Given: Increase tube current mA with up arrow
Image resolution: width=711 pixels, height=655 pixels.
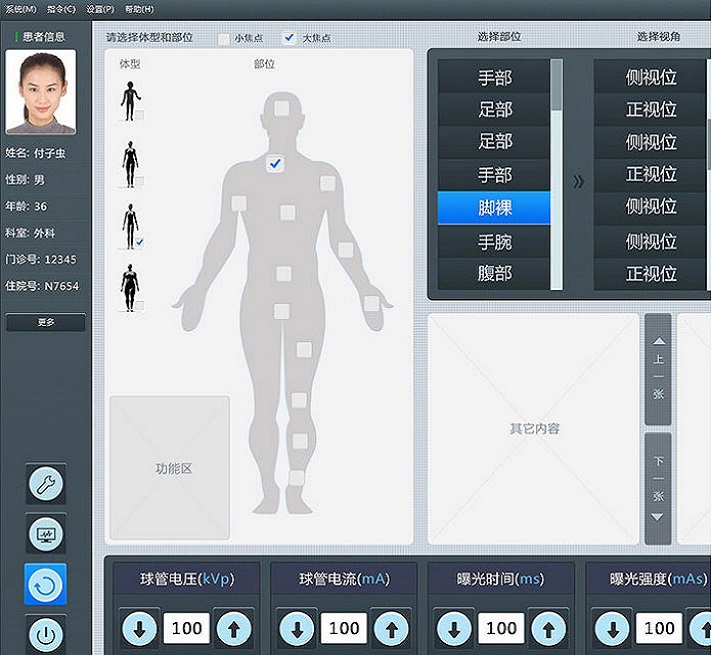Looking at the screenshot, I should pos(391,628).
